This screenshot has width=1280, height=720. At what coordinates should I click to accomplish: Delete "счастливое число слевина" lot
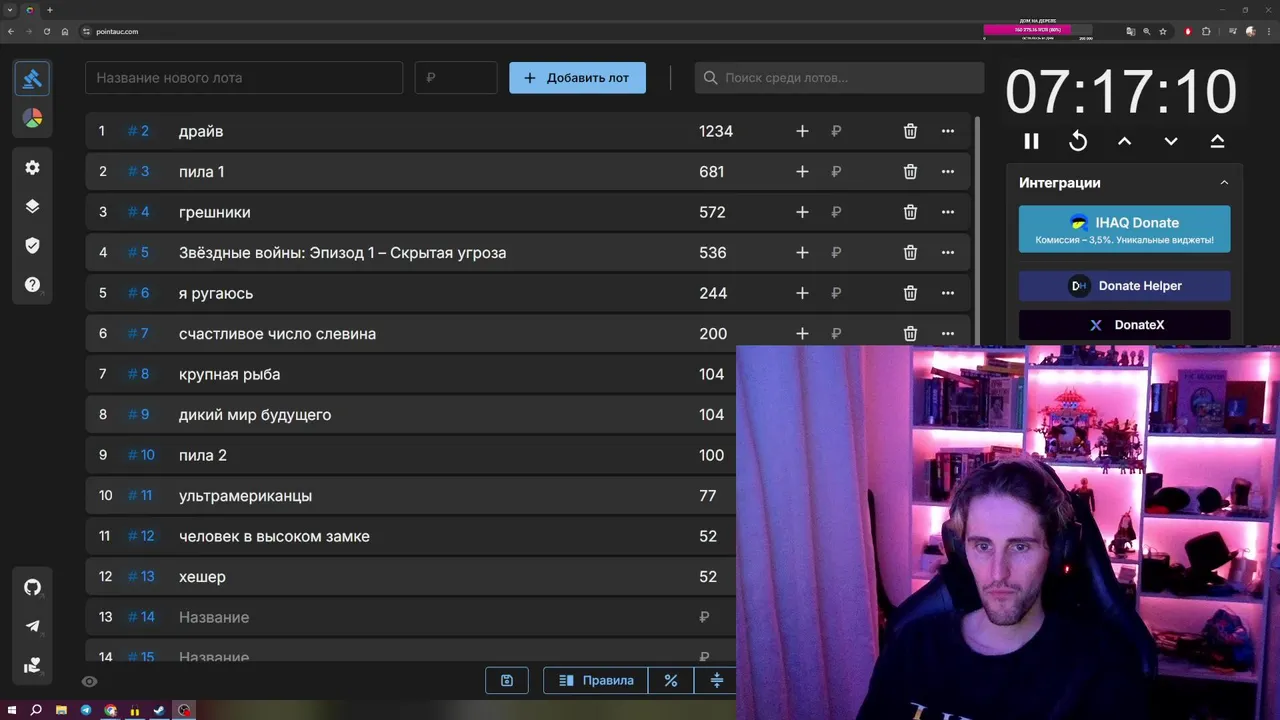910,334
